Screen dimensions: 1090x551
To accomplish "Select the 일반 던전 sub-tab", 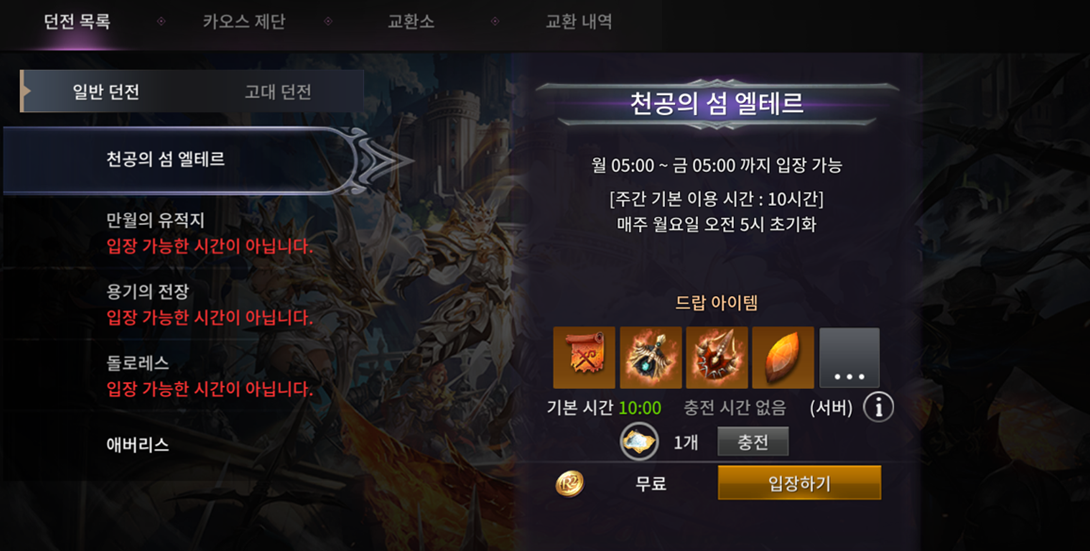I will 106,92.
